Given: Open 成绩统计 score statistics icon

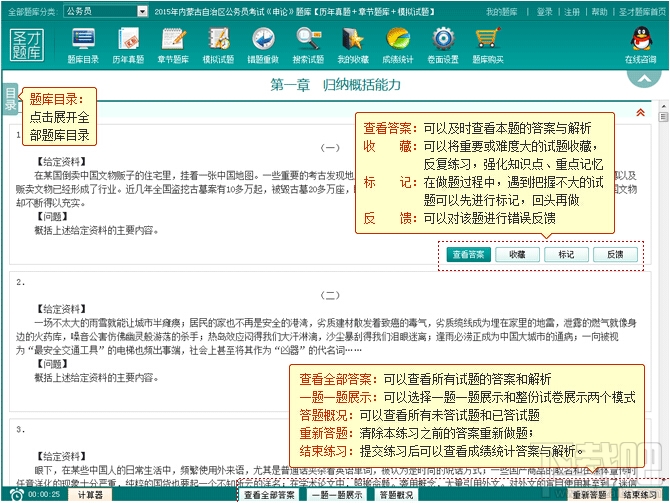Looking at the screenshot, I should pyautogui.click(x=398, y=45).
